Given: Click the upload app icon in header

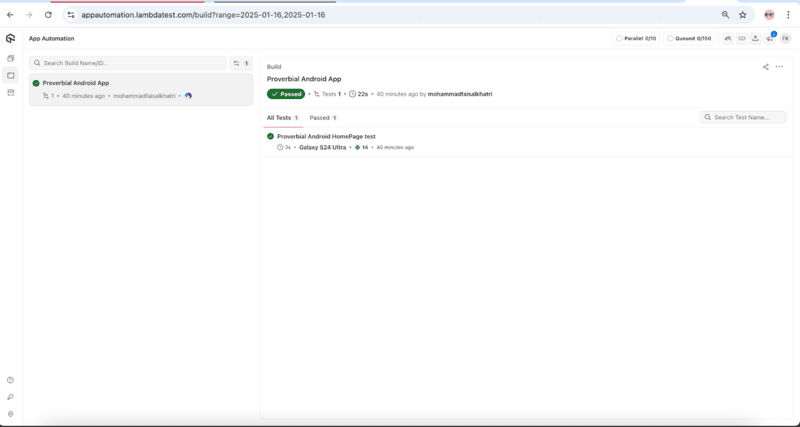Looking at the screenshot, I should click(x=756, y=38).
